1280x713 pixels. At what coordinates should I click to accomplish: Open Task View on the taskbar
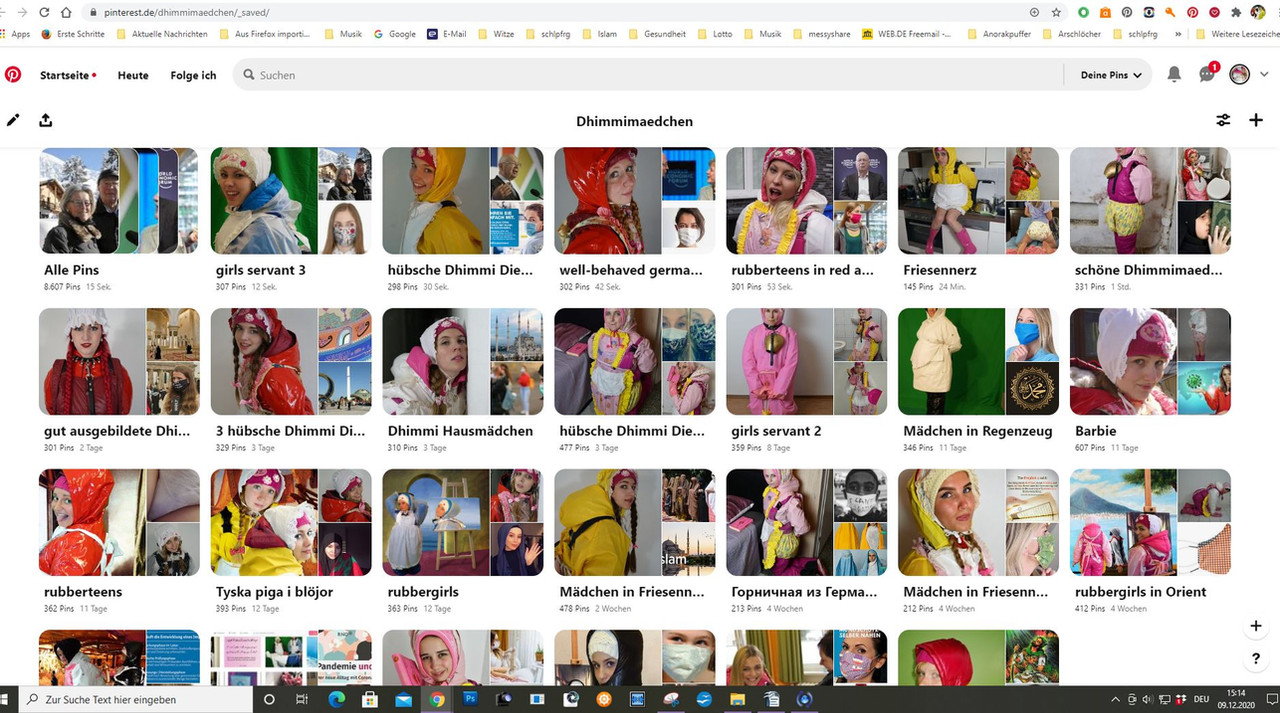click(301, 699)
